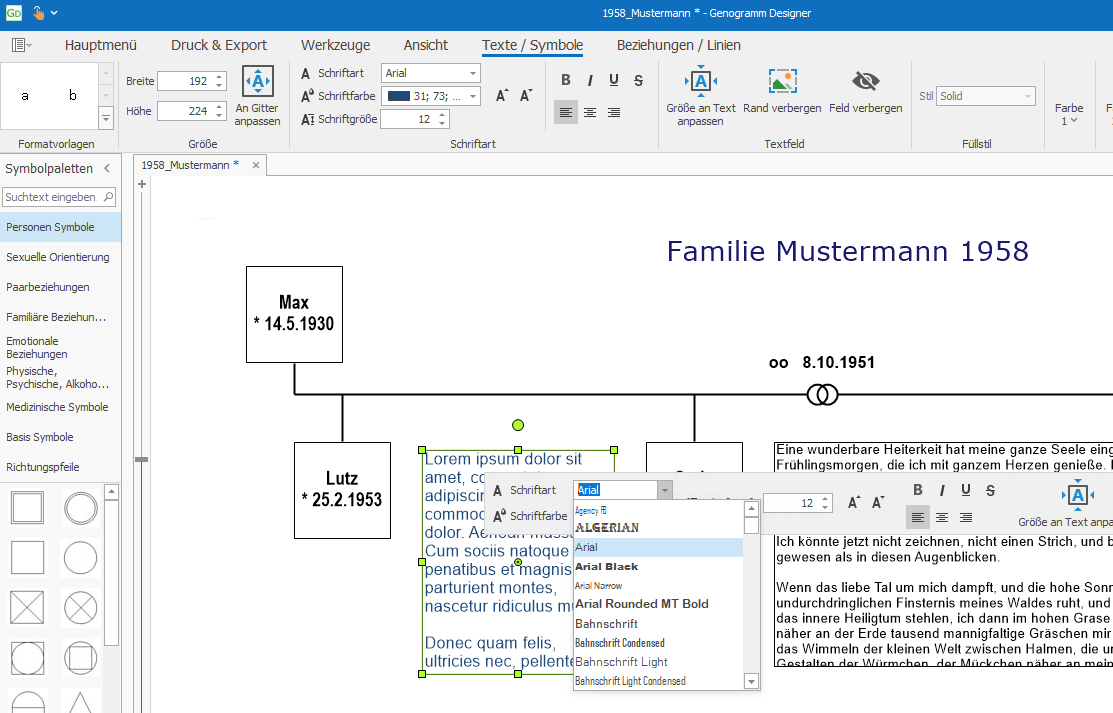Click the Schriftfarbe color swatch
Screen dimensions: 1113x713
pyautogui.click(x=399, y=96)
